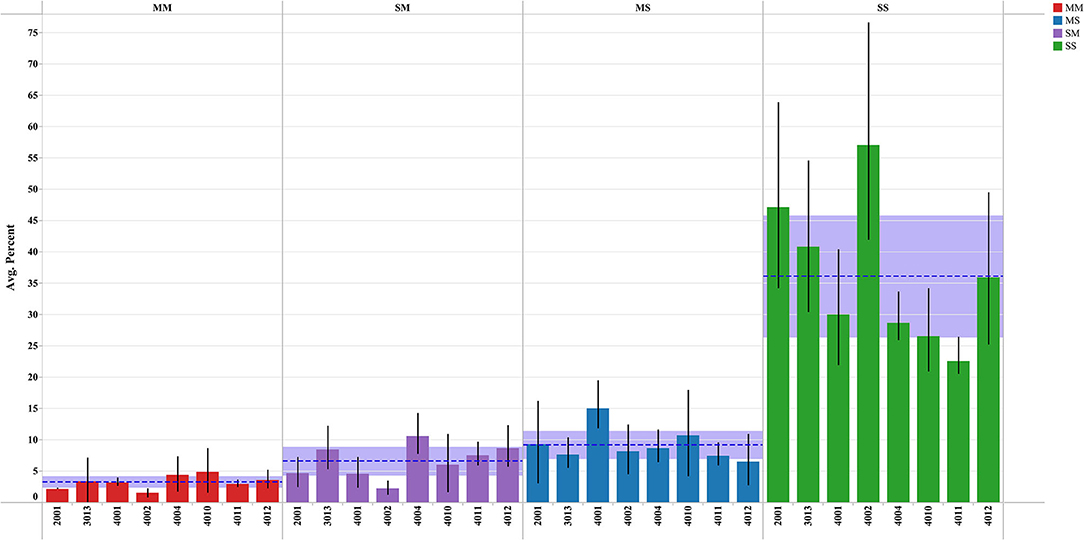The width and height of the screenshot is (1084, 540).
Task: Select the blue 4002 bar in MS panel
Action: [x=628, y=476]
